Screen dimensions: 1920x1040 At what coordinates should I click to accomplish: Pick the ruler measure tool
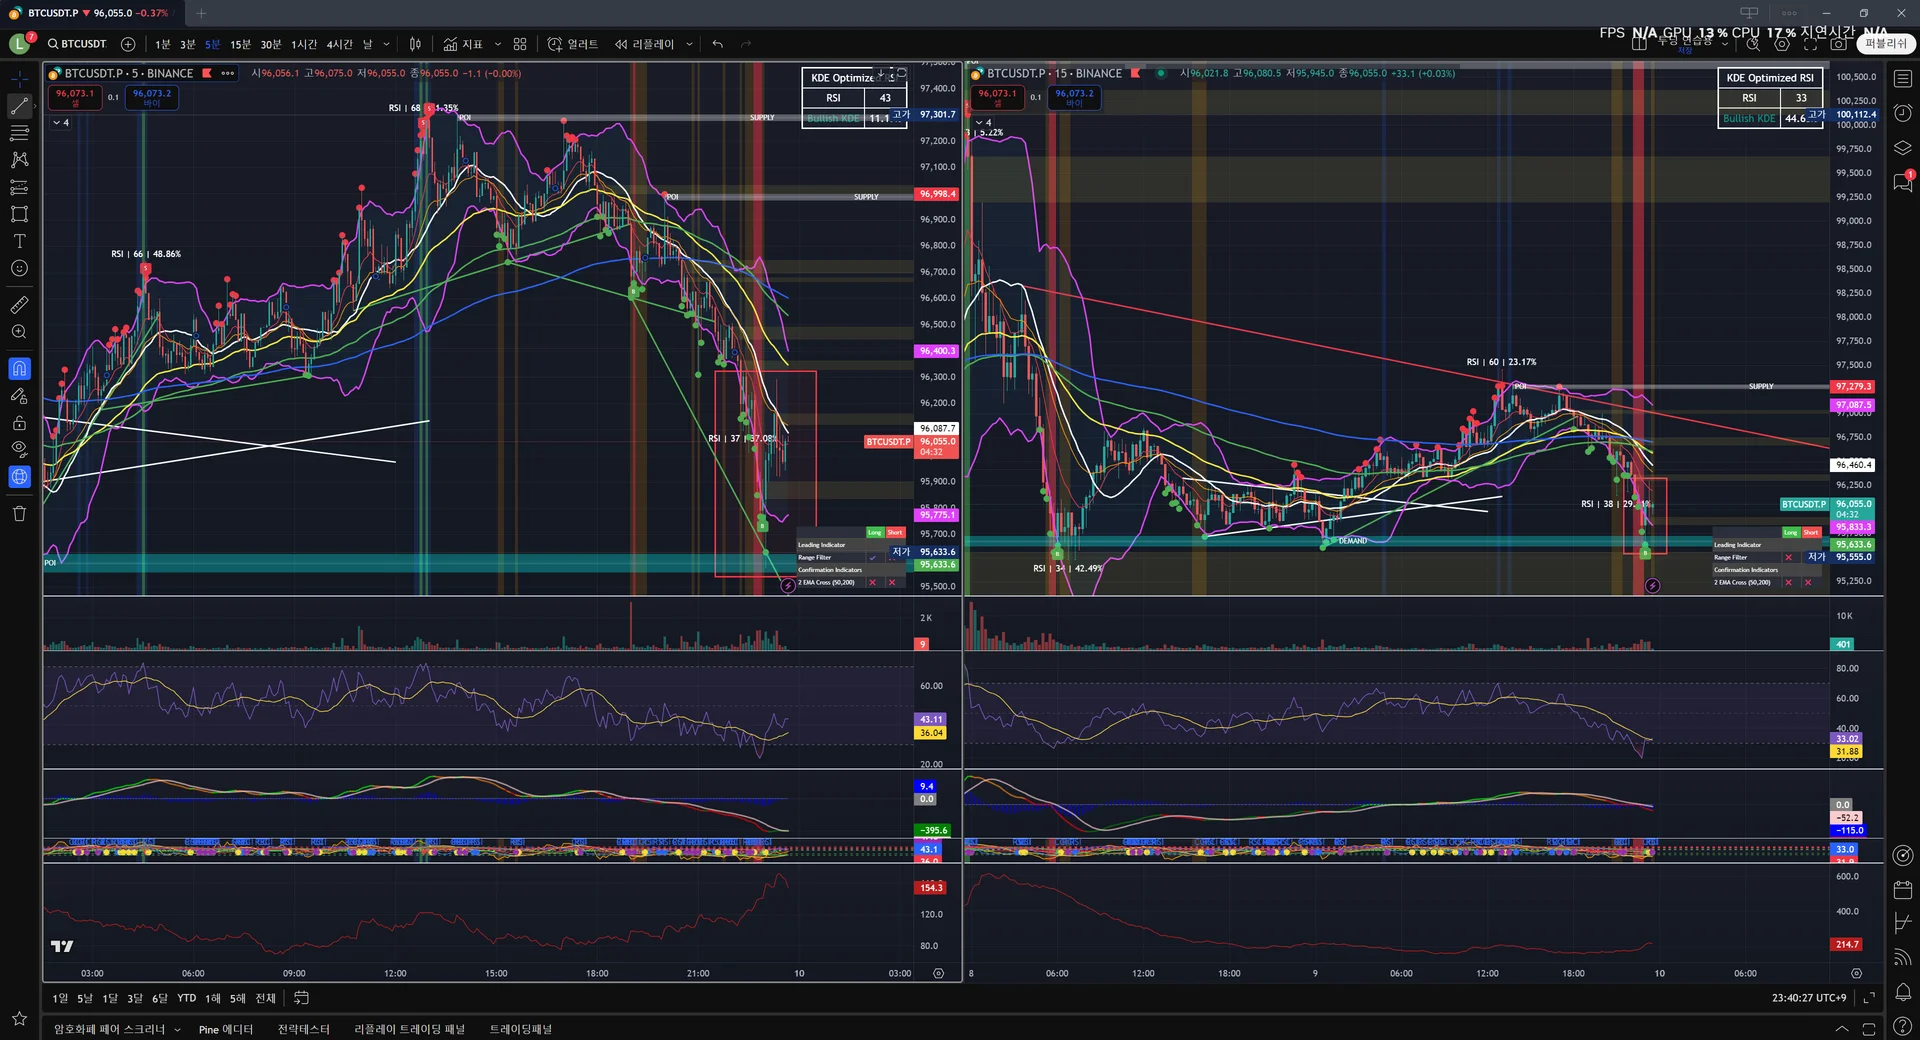point(19,305)
